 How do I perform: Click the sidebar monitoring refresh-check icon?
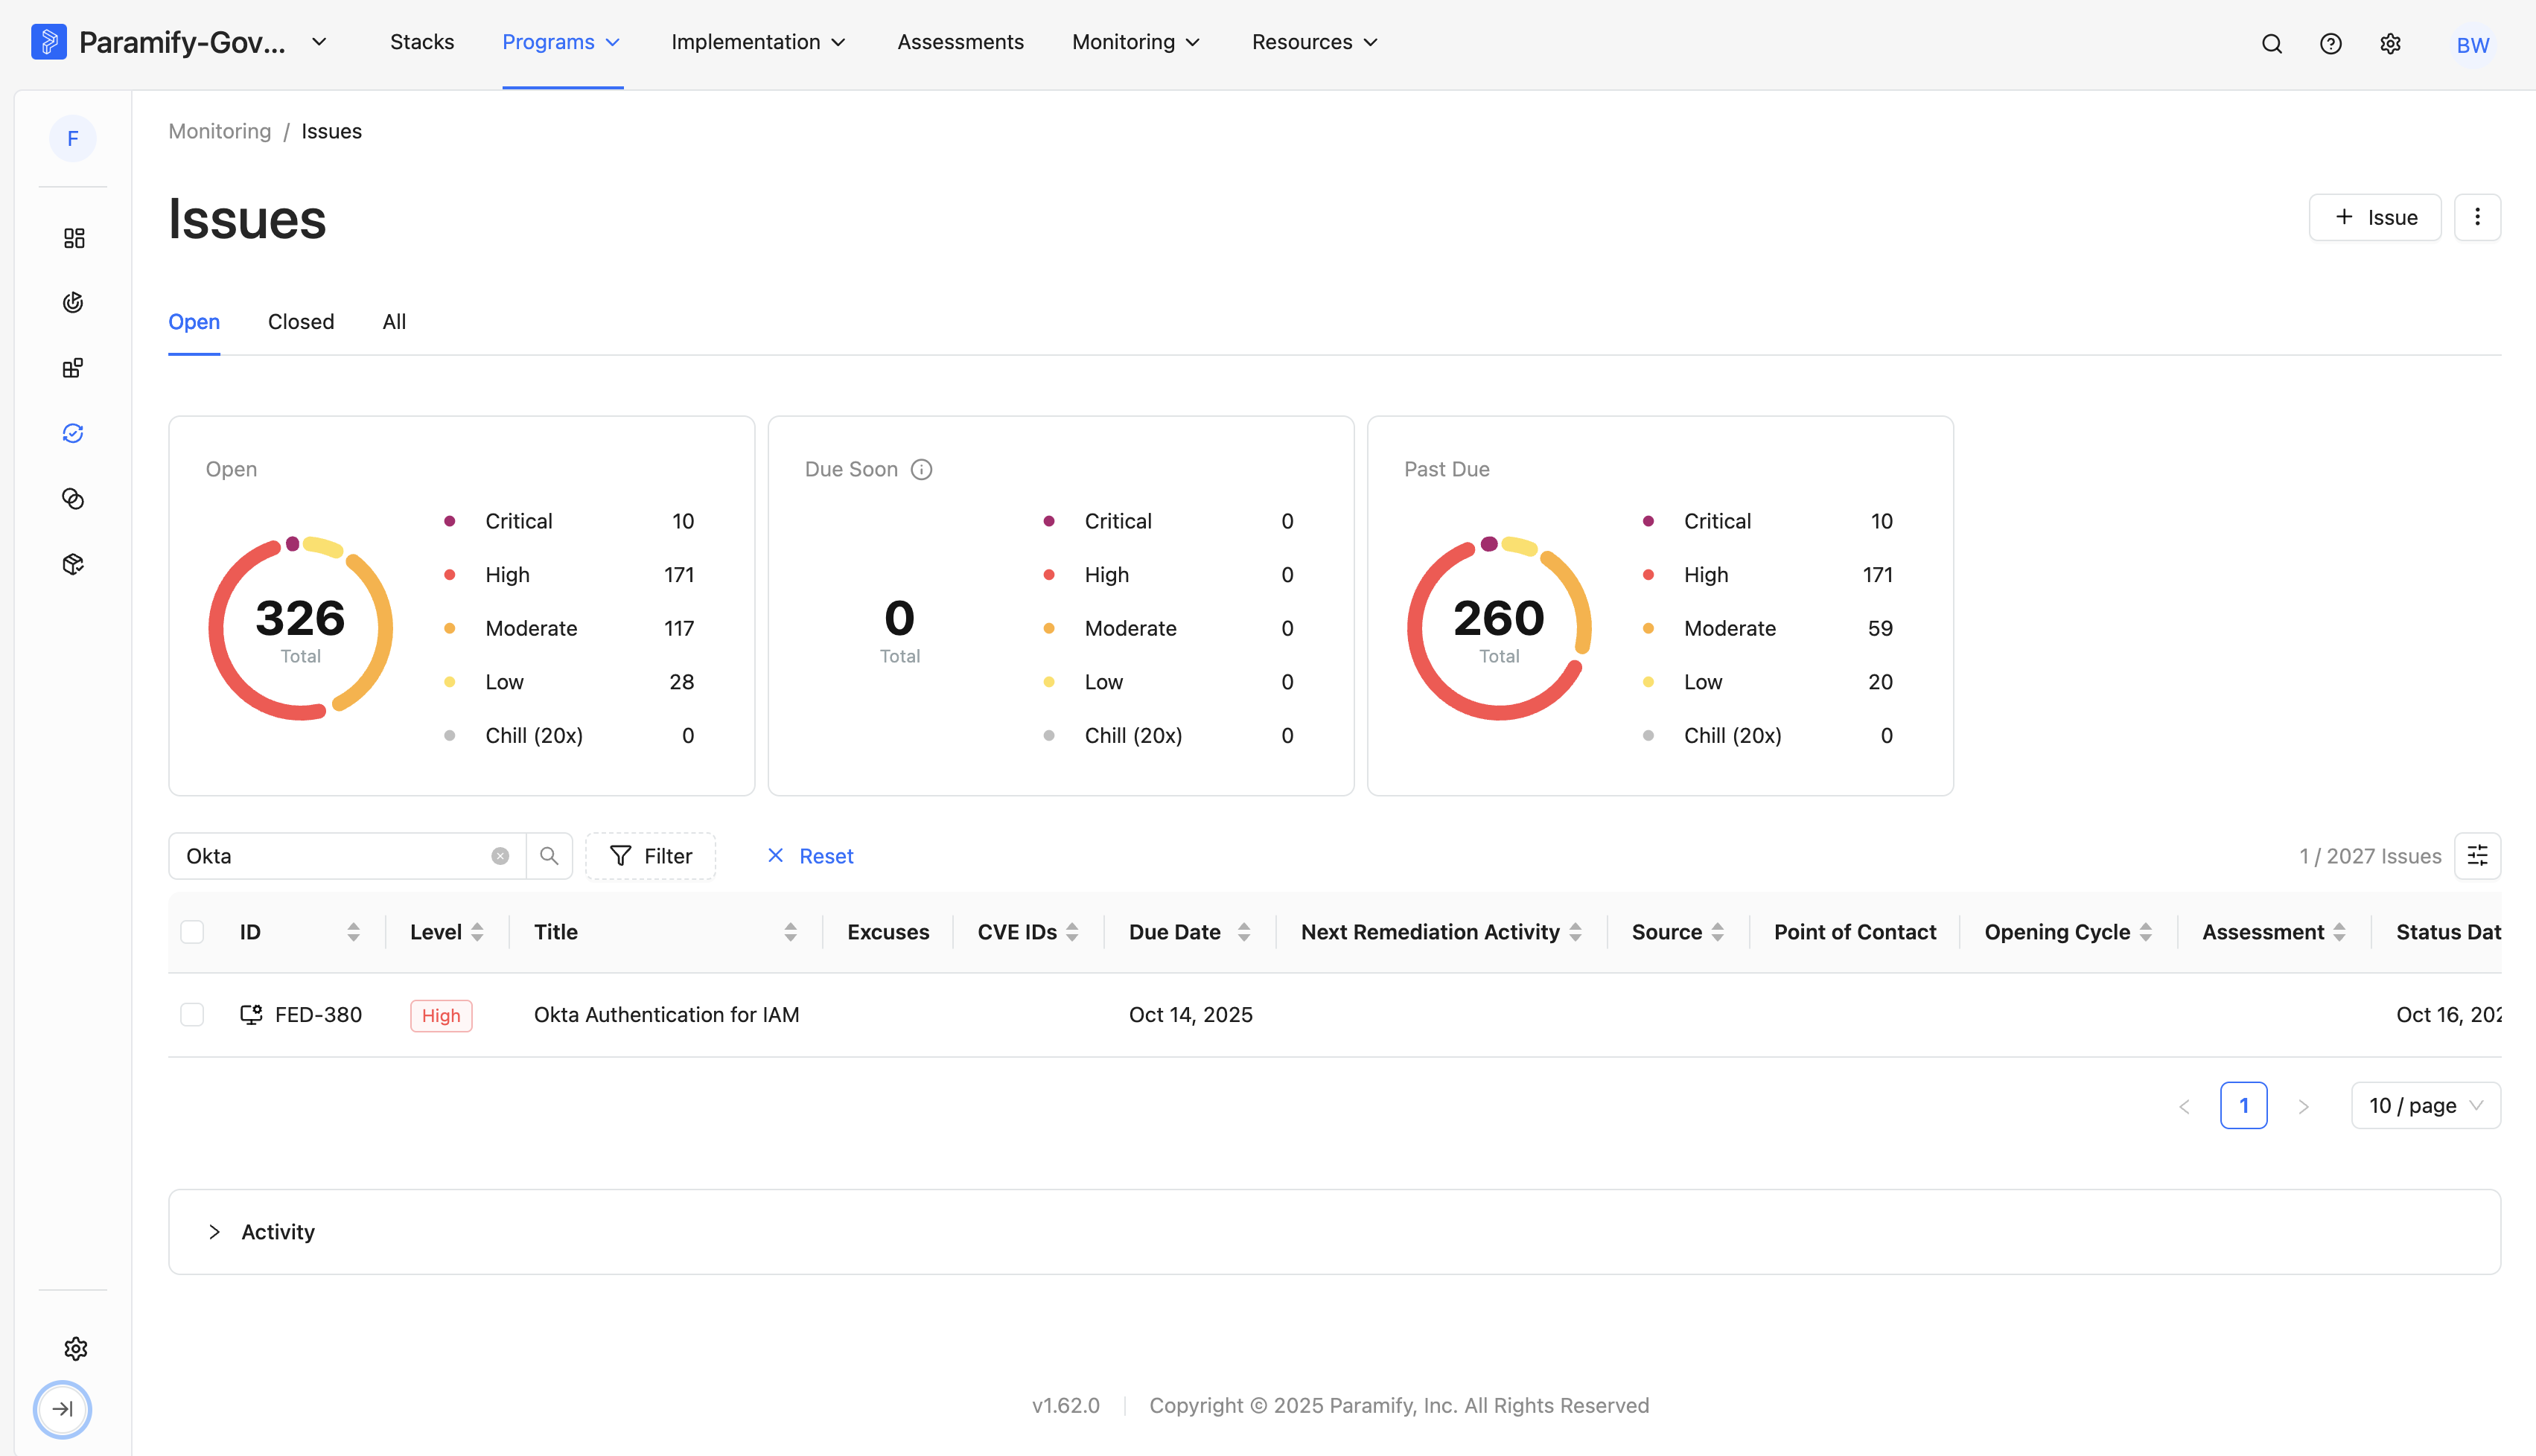pos(73,433)
